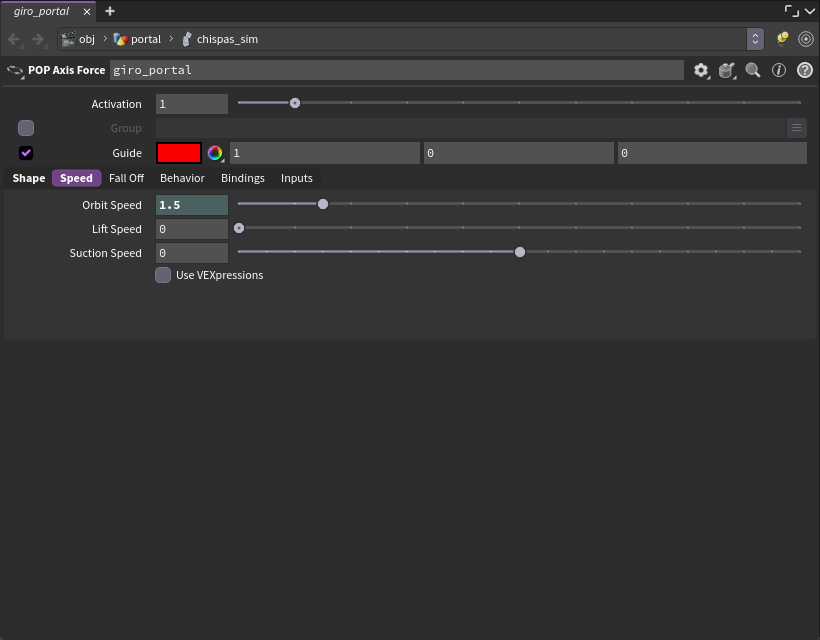Click the Orbit Speed value field
This screenshot has width=820, height=640.
[192, 205]
